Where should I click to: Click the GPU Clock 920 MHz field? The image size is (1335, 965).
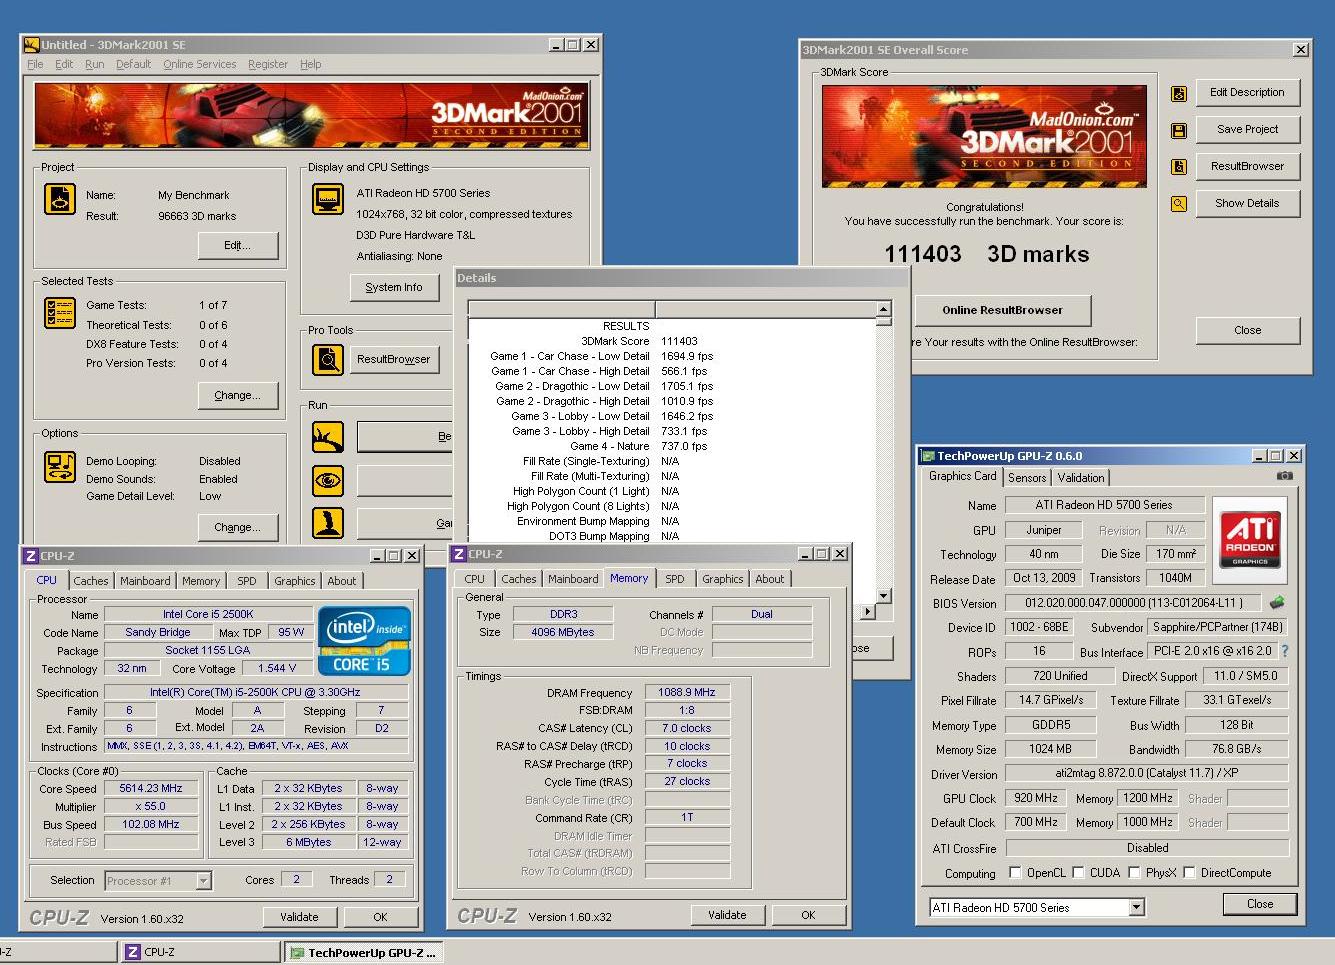point(1035,798)
